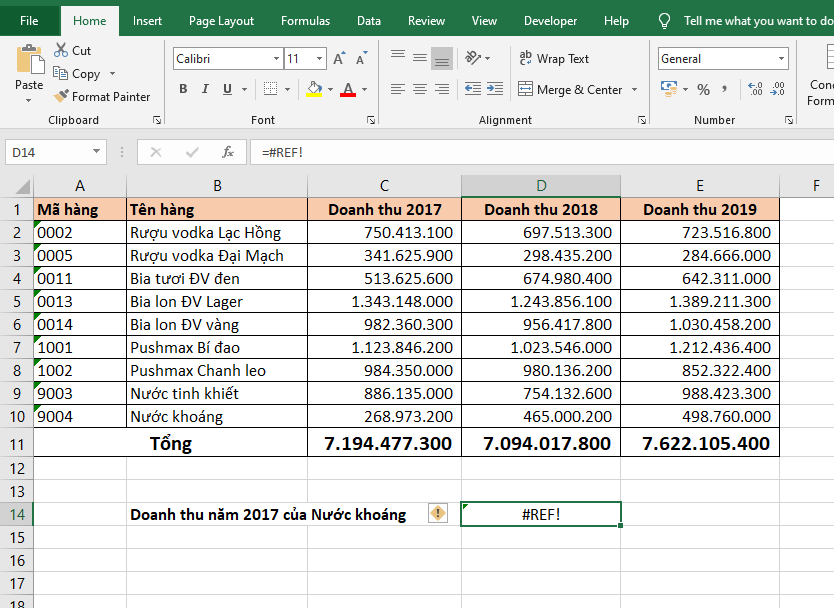Click the Paste button
The height and width of the screenshot is (608, 834).
tap(29, 70)
